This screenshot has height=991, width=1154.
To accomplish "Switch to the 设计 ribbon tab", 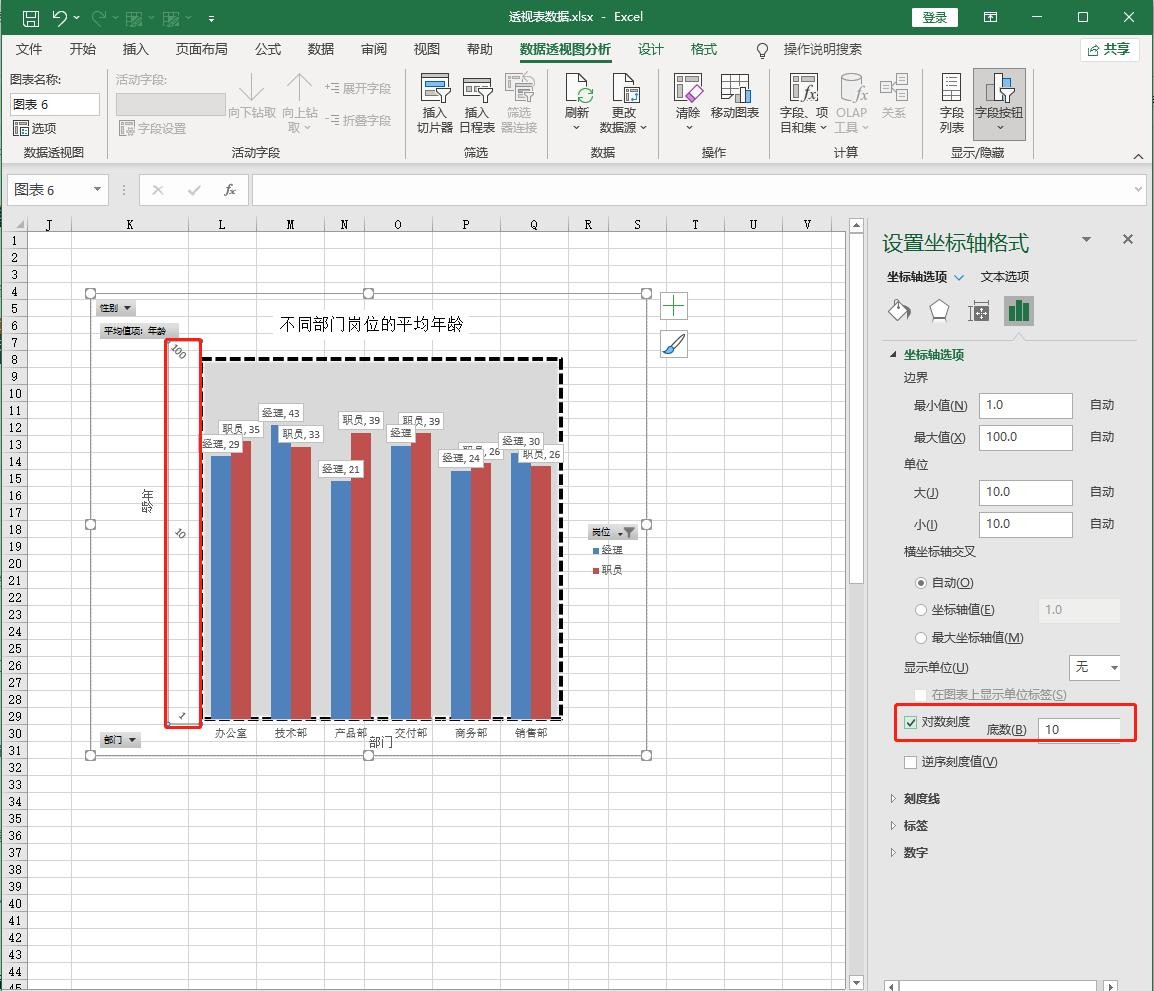I will coord(650,49).
